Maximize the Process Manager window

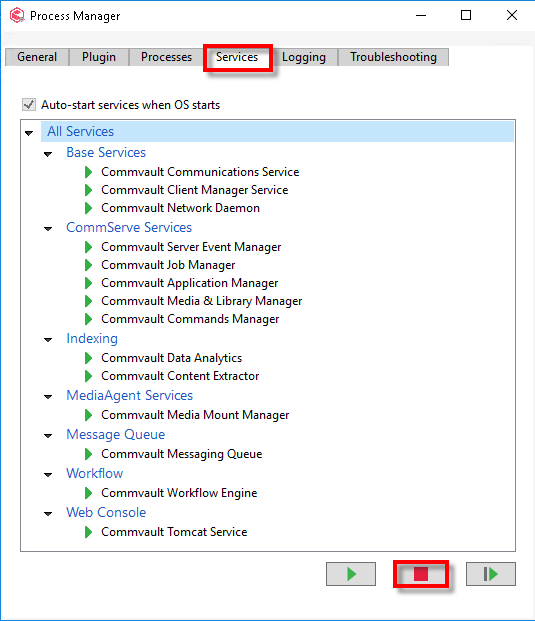[466, 15]
